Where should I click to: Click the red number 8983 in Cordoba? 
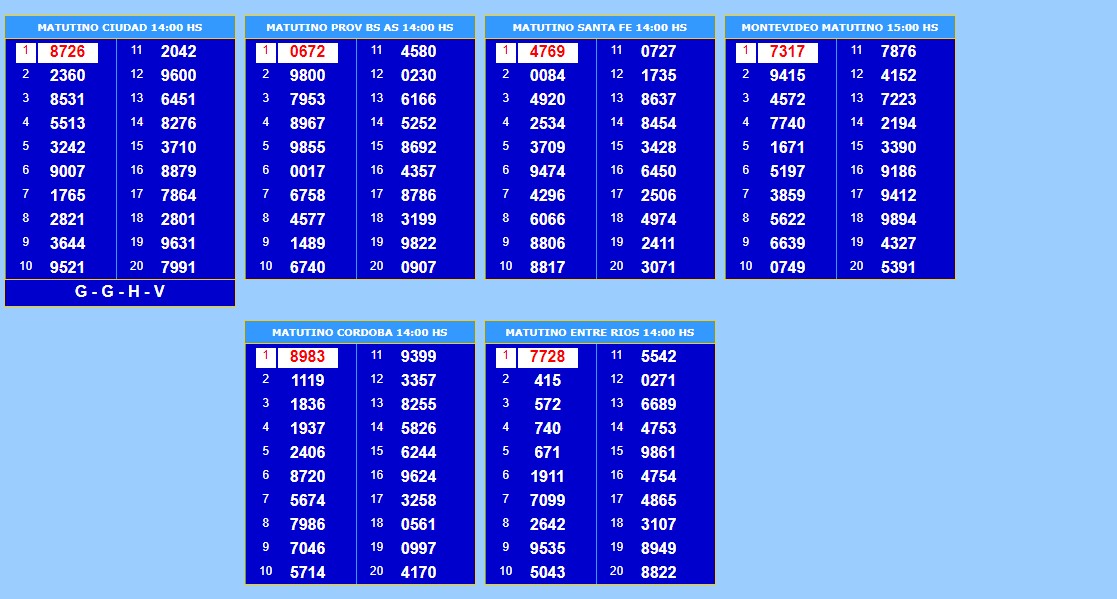click(307, 357)
